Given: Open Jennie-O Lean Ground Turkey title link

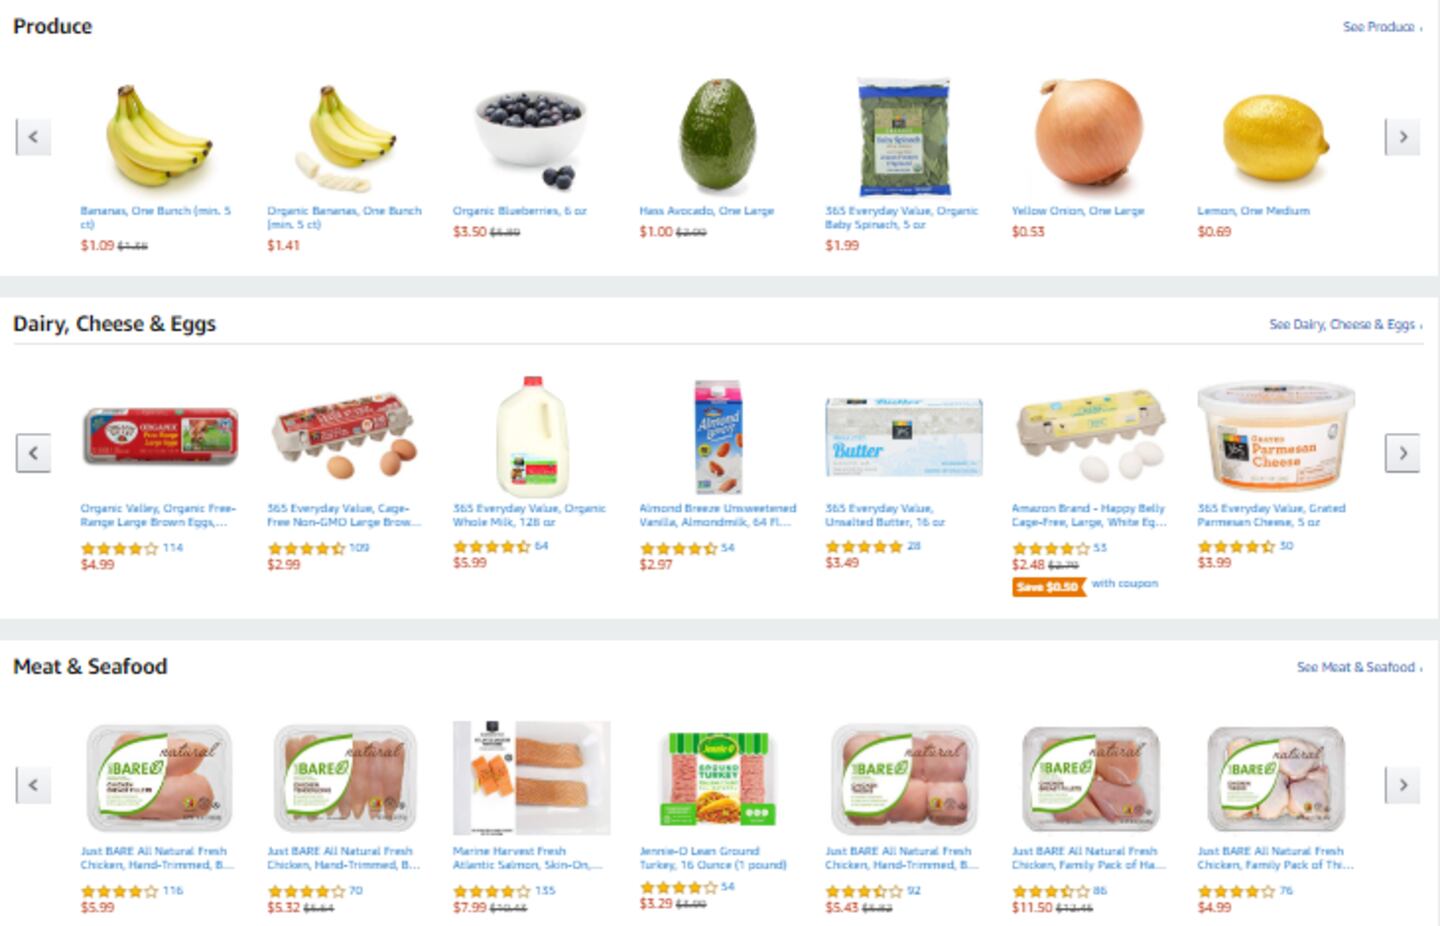Looking at the screenshot, I should (x=713, y=858).
